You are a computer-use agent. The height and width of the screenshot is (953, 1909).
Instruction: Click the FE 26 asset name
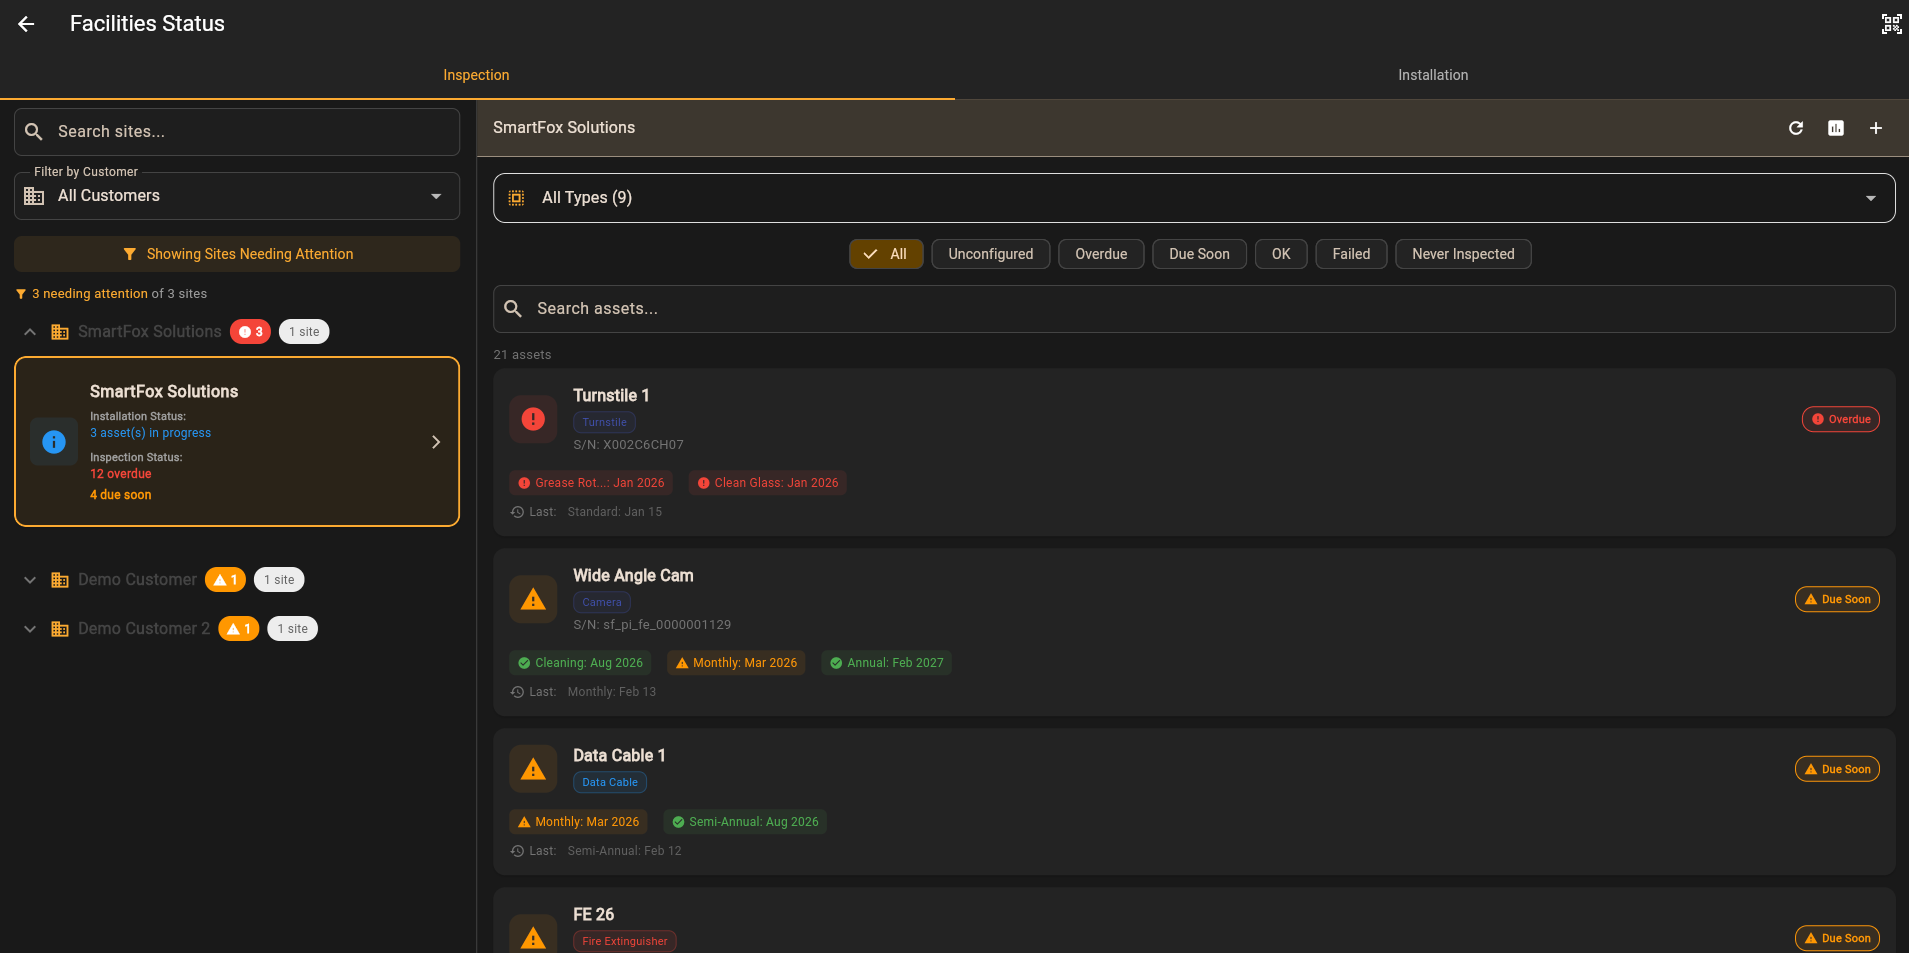[594, 915]
